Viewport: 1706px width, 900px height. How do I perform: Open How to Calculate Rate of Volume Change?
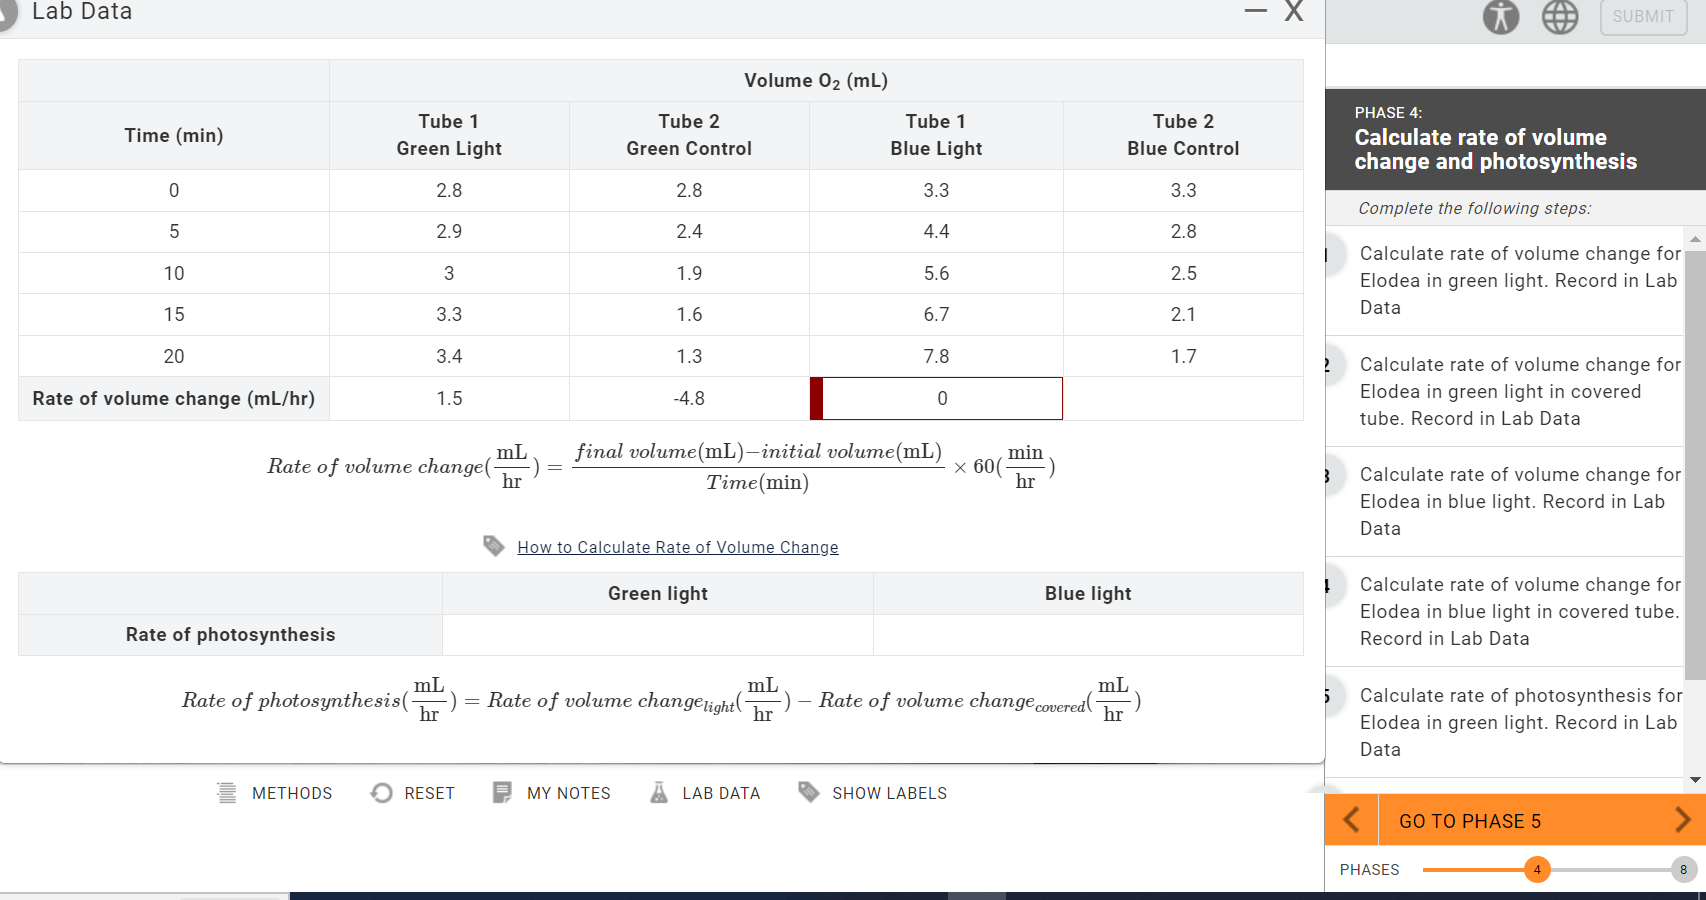coord(677,547)
